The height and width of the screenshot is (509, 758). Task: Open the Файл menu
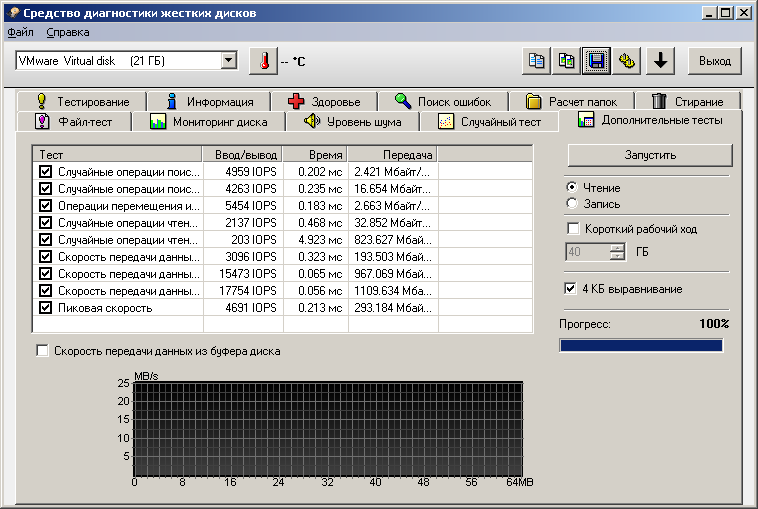point(20,32)
